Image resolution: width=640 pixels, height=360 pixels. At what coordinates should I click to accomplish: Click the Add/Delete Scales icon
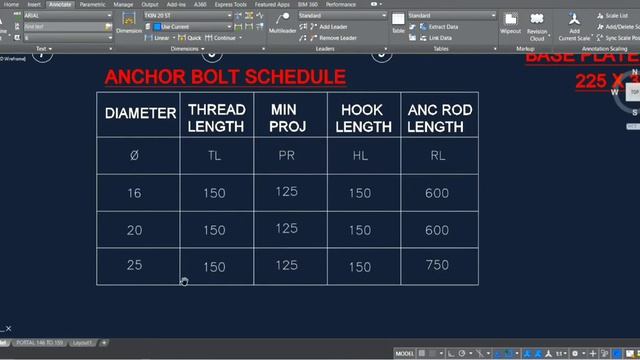[x=600, y=27]
